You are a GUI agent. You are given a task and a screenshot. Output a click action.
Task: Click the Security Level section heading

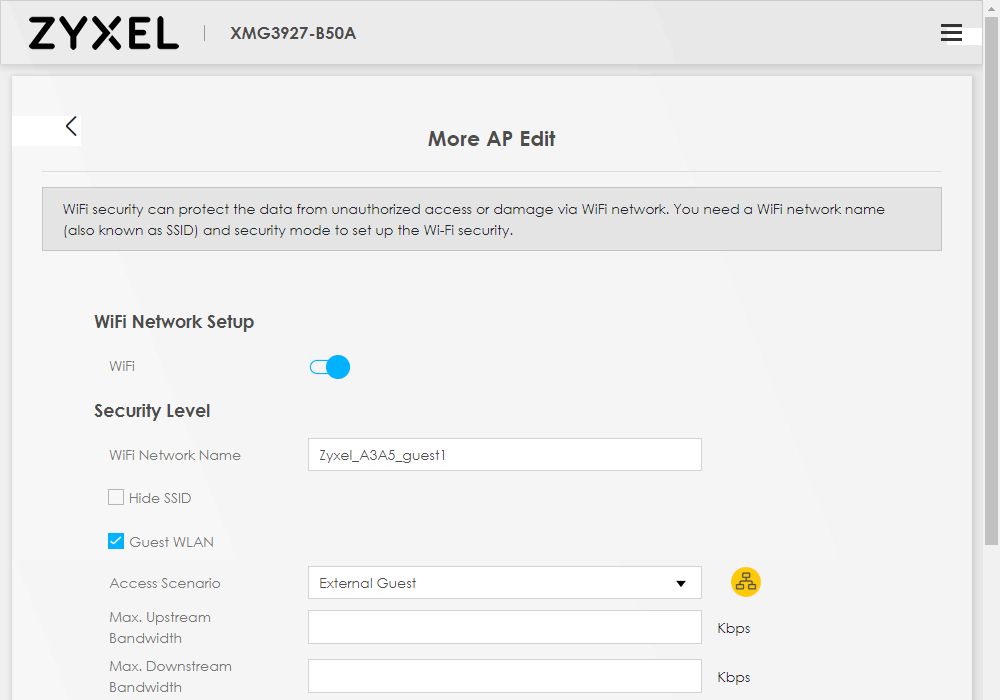pyautogui.click(x=152, y=411)
